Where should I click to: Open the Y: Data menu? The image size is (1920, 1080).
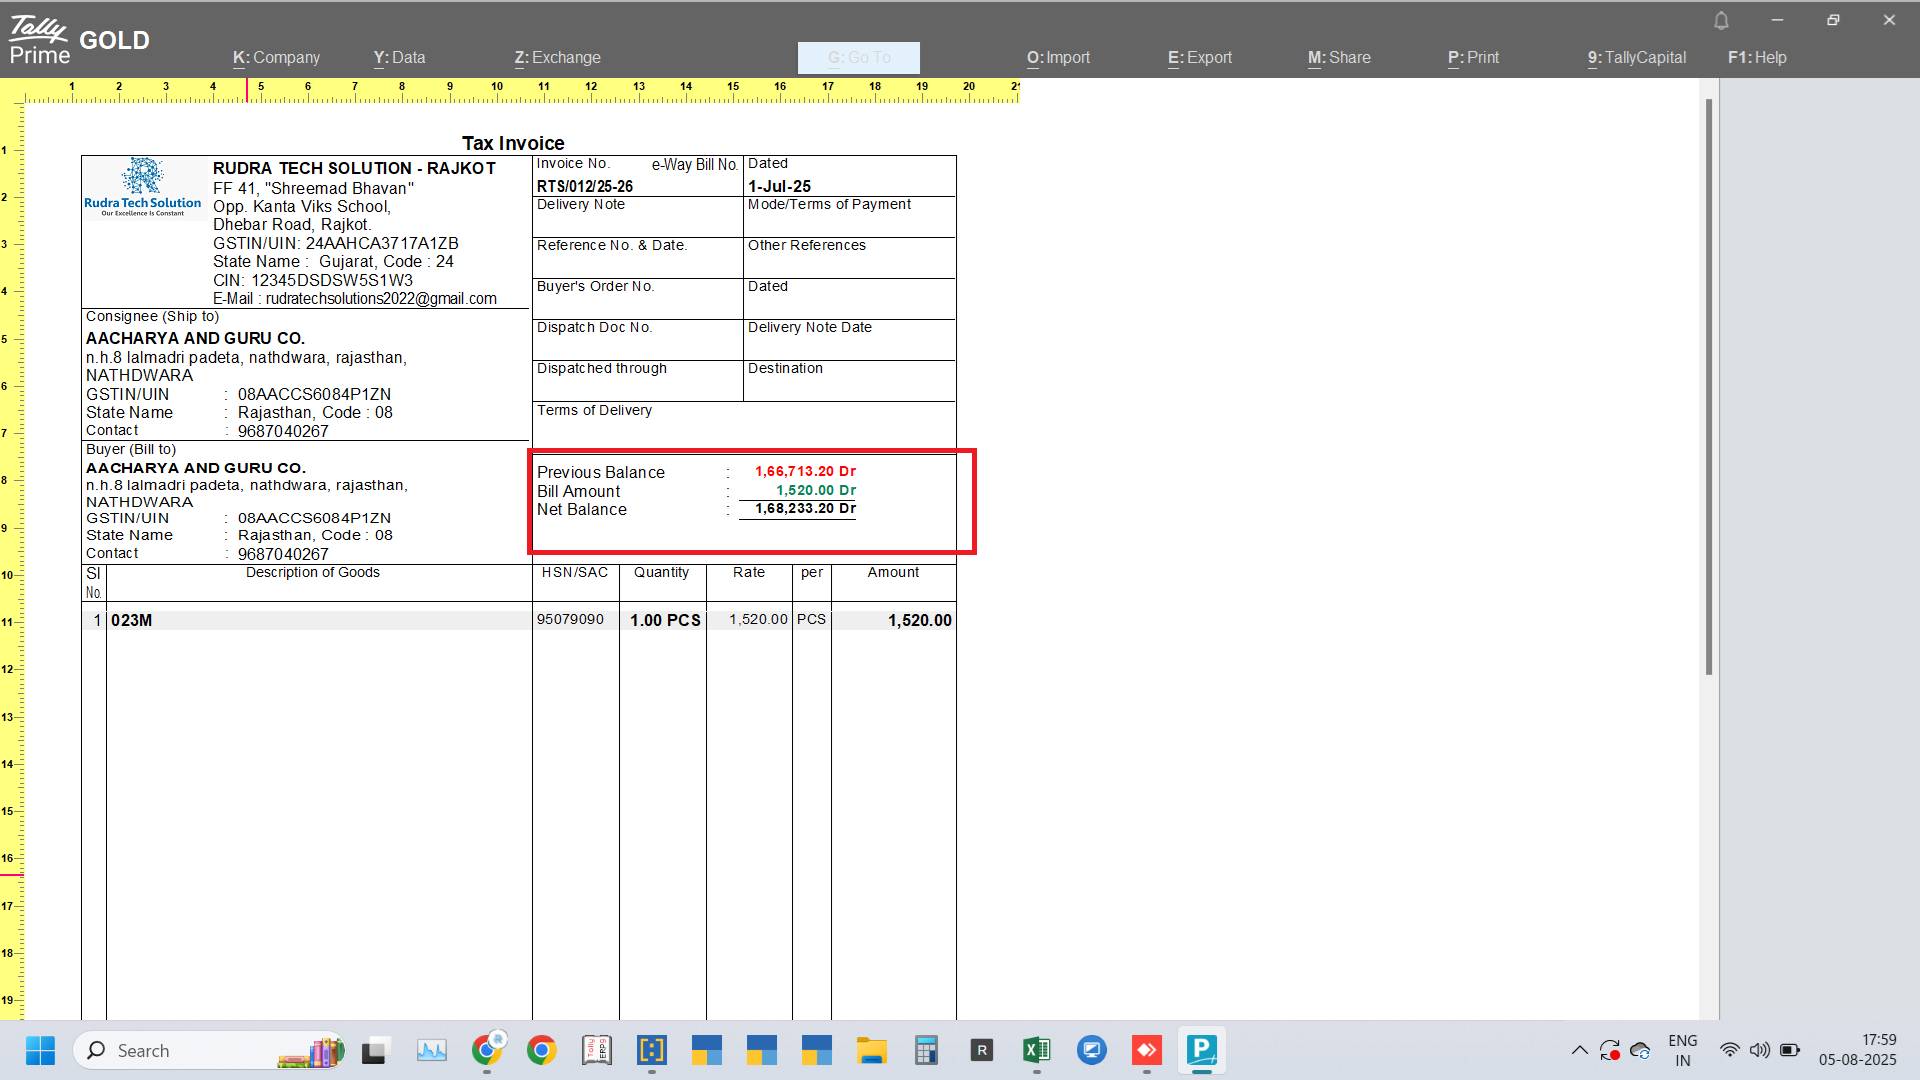pyautogui.click(x=399, y=58)
